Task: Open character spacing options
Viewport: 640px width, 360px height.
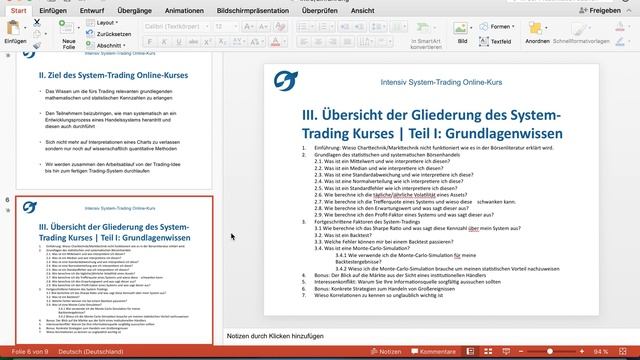Action: tap(238, 42)
